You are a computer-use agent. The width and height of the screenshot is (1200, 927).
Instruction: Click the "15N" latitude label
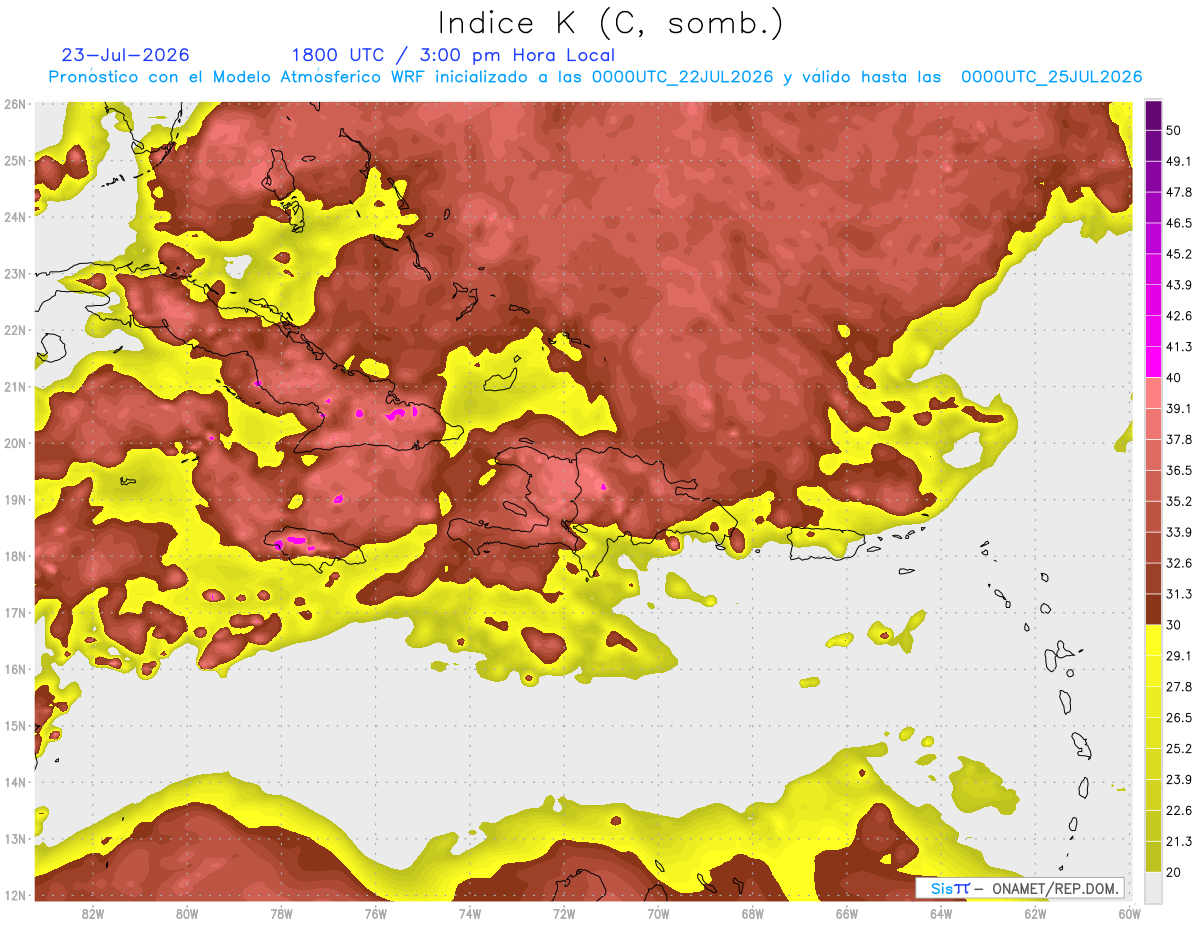pos(15,725)
